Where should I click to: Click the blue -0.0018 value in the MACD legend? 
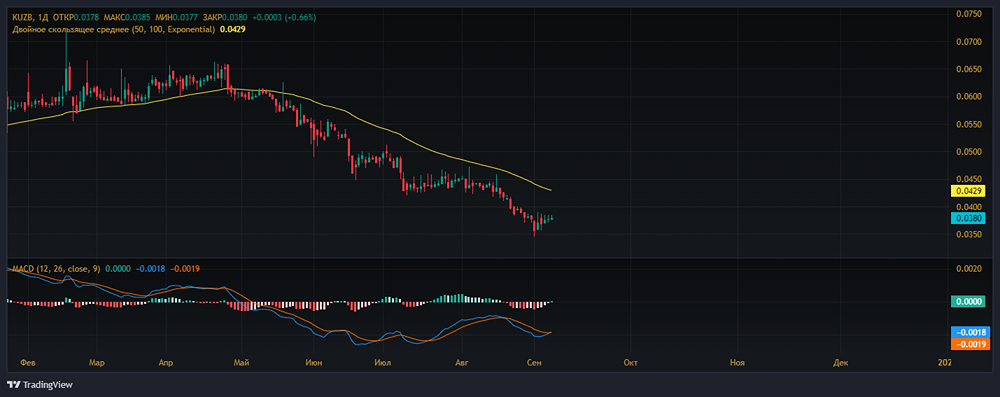coord(150,268)
